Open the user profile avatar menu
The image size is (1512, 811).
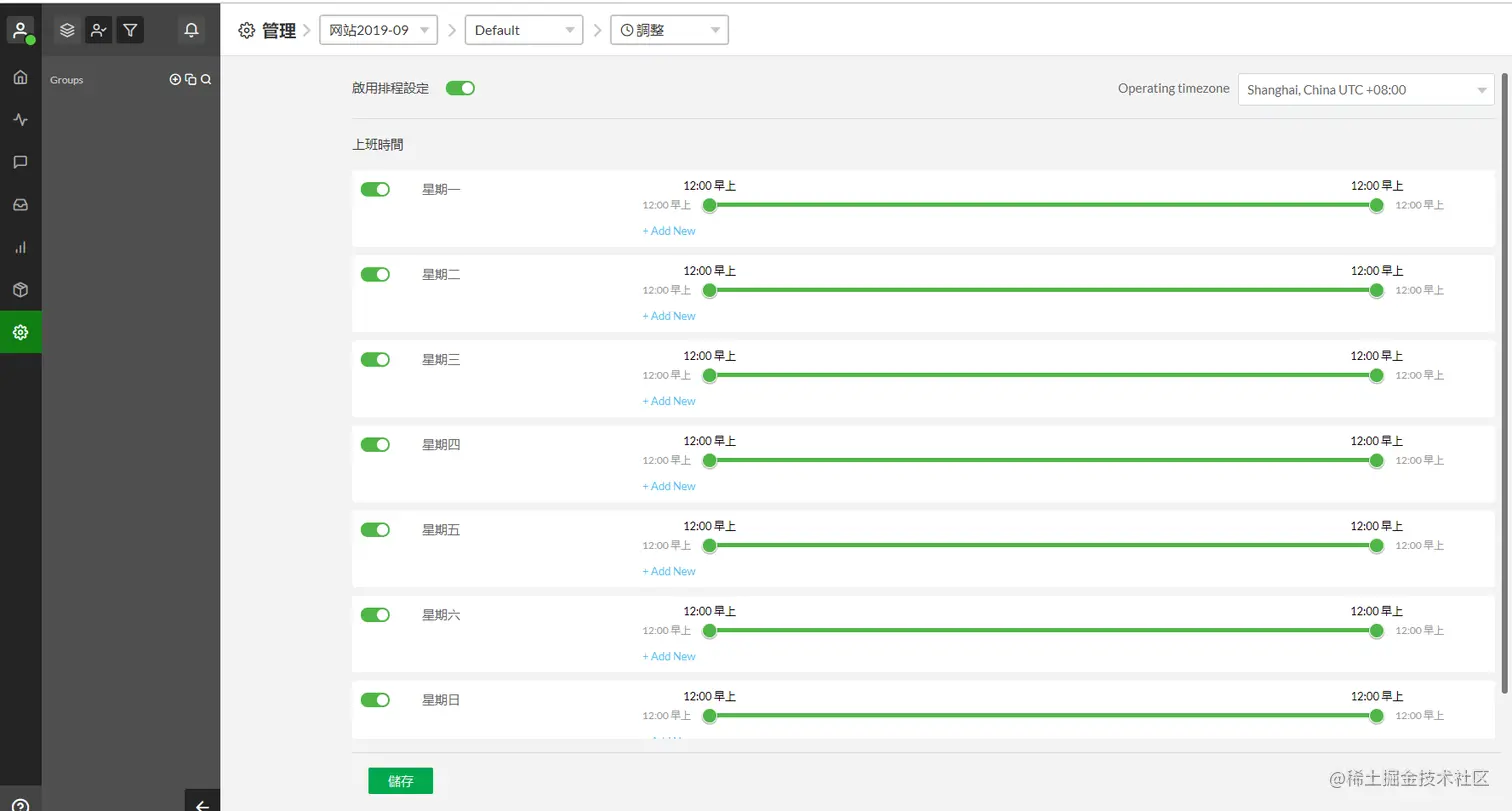20,30
